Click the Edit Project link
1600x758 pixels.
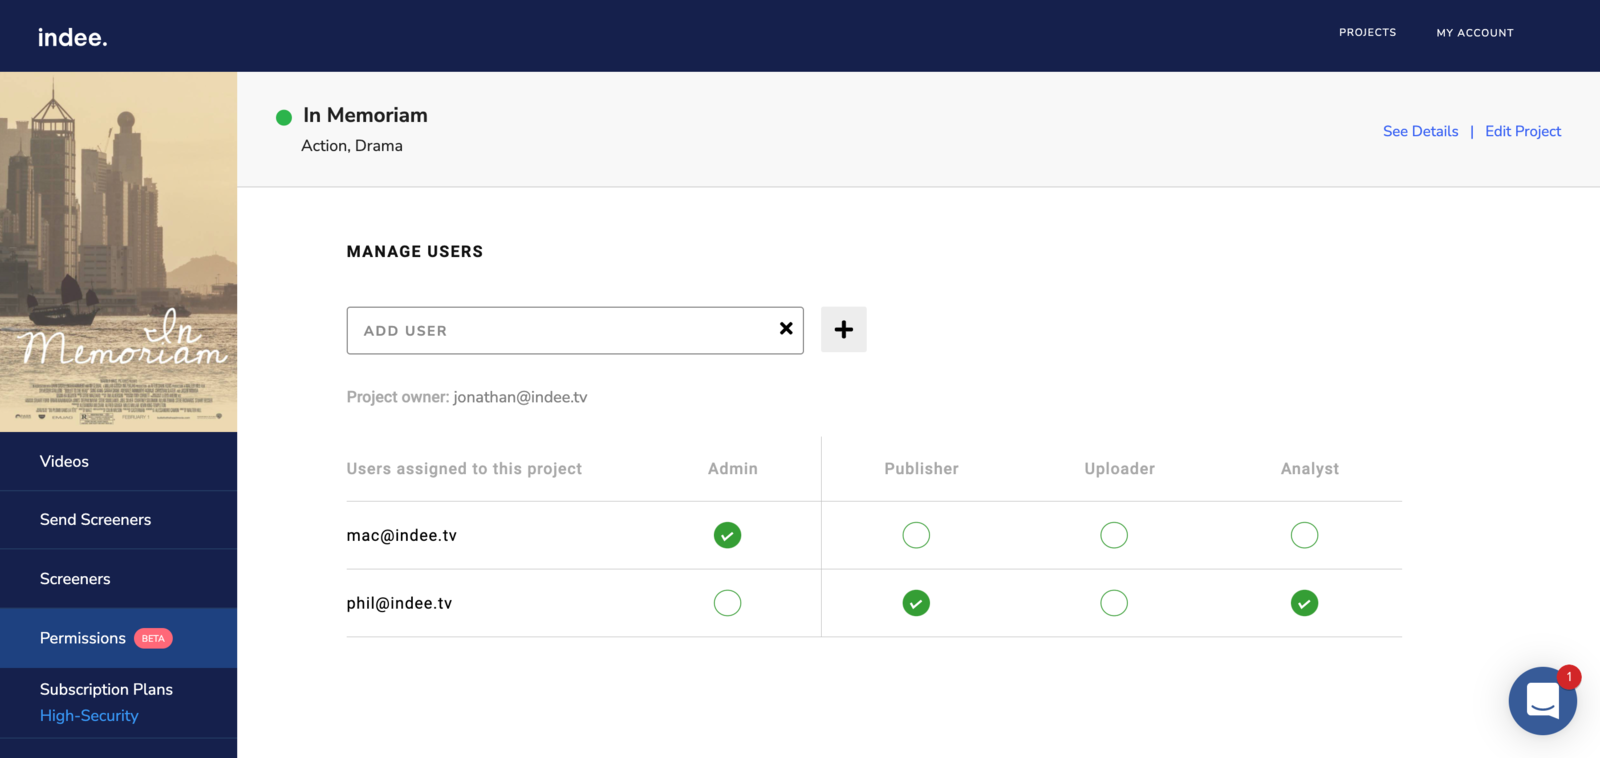1522,131
